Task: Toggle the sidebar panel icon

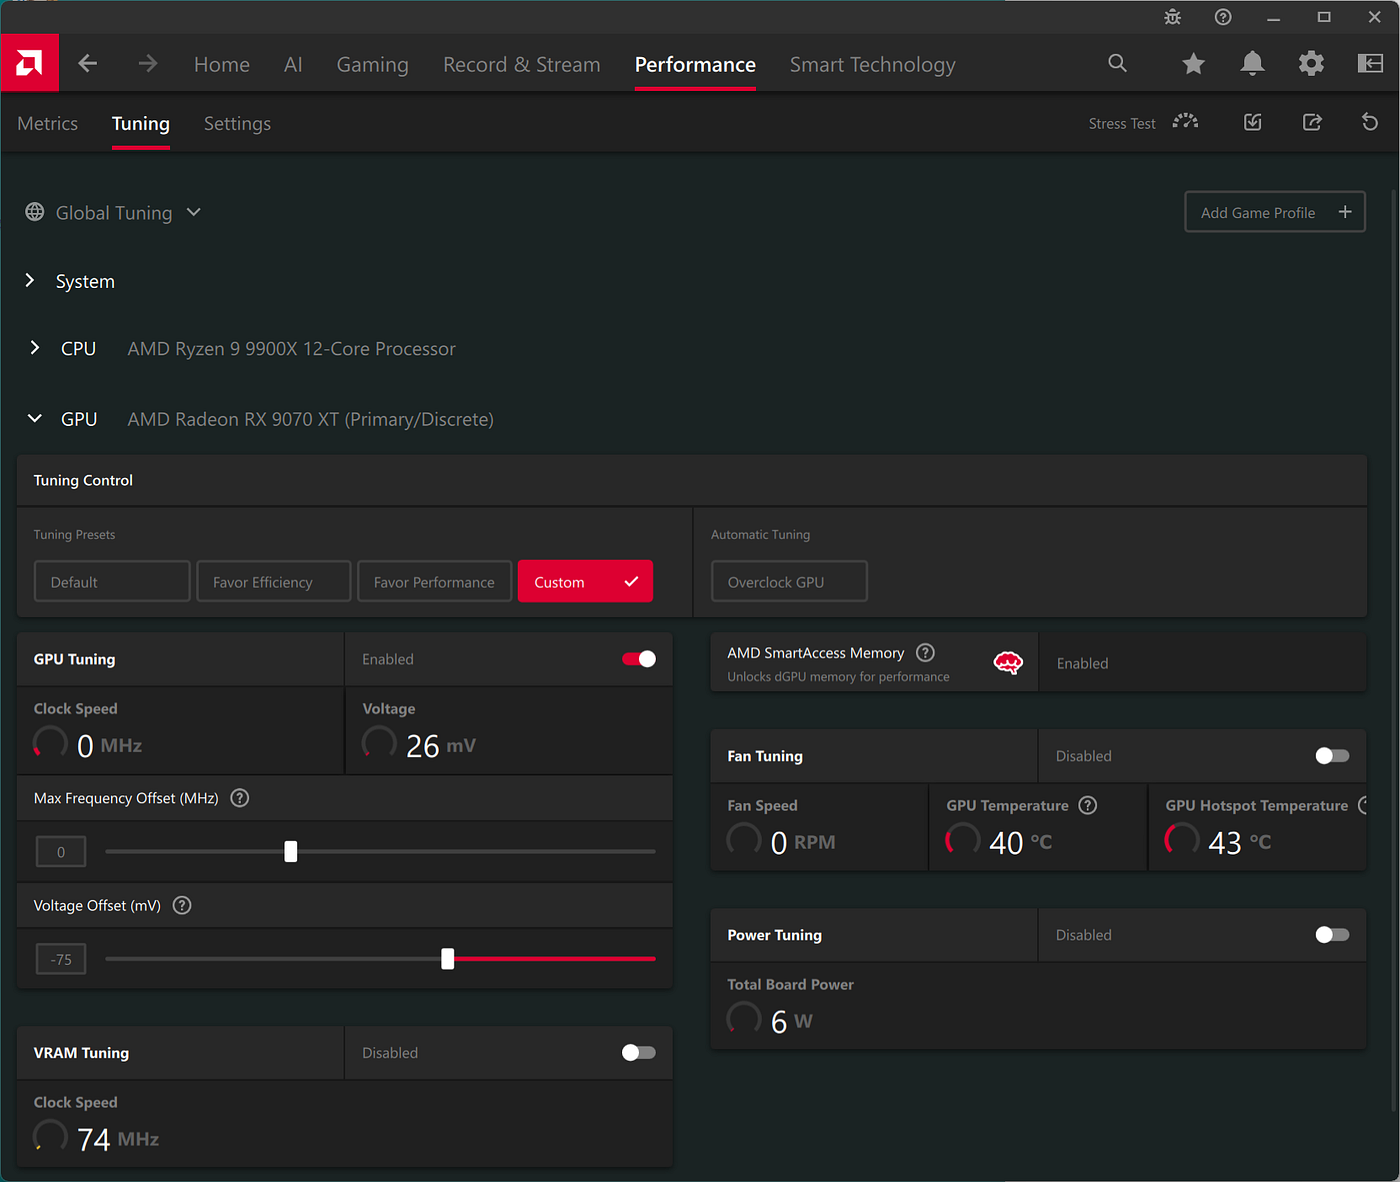Action: (x=1370, y=64)
